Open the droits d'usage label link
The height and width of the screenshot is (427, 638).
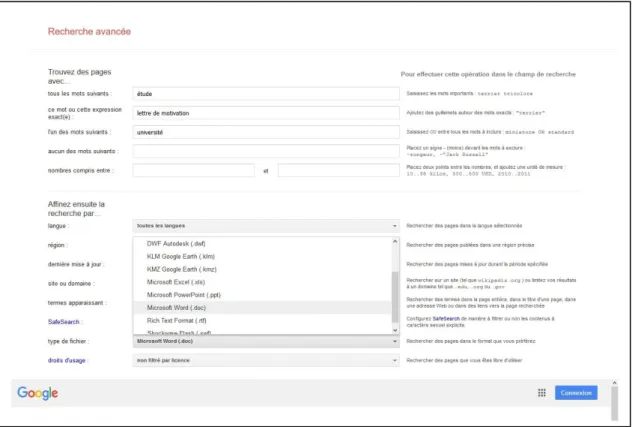[x=67, y=360]
